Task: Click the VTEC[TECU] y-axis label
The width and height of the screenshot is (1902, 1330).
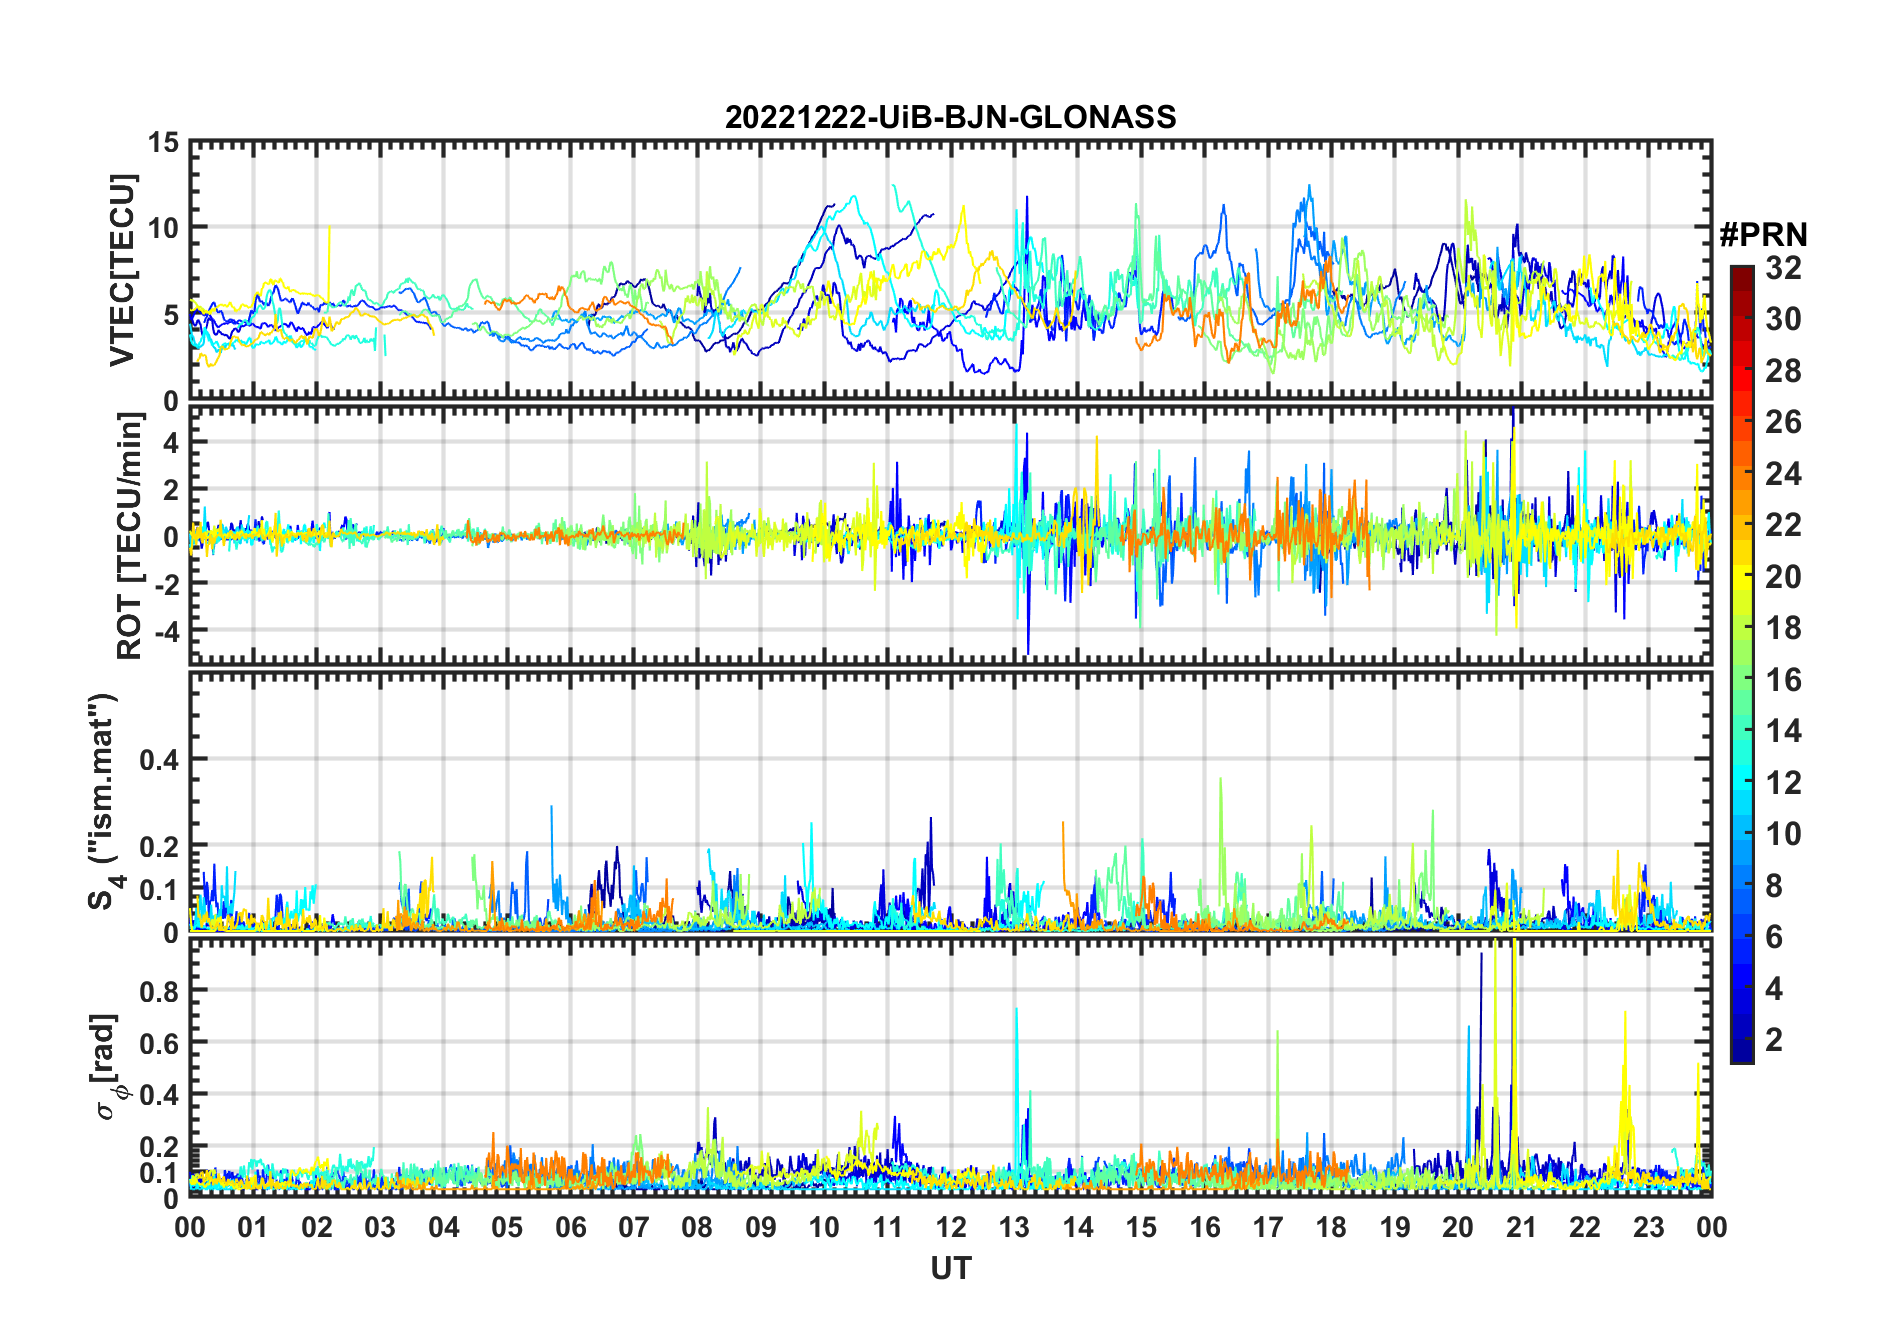Action: (122, 270)
